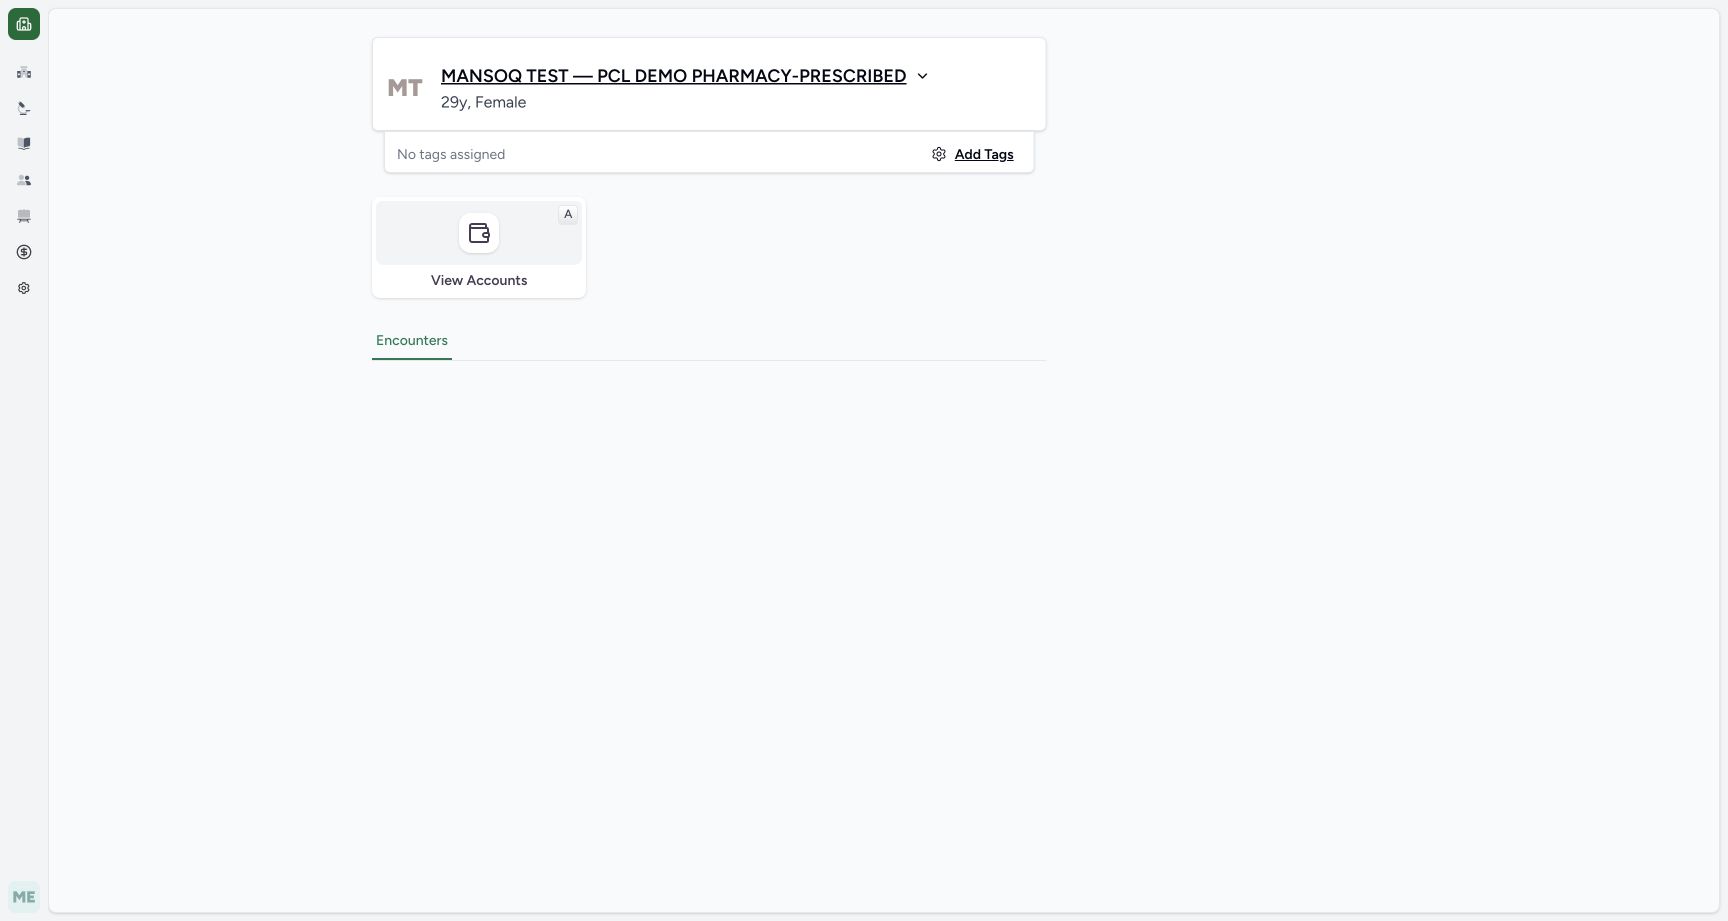Image resolution: width=1728 pixels, height=921 pixels.
Task: Open the facility buildings sidebar icon
Action: pyautogui.click(x=24, y=72)
